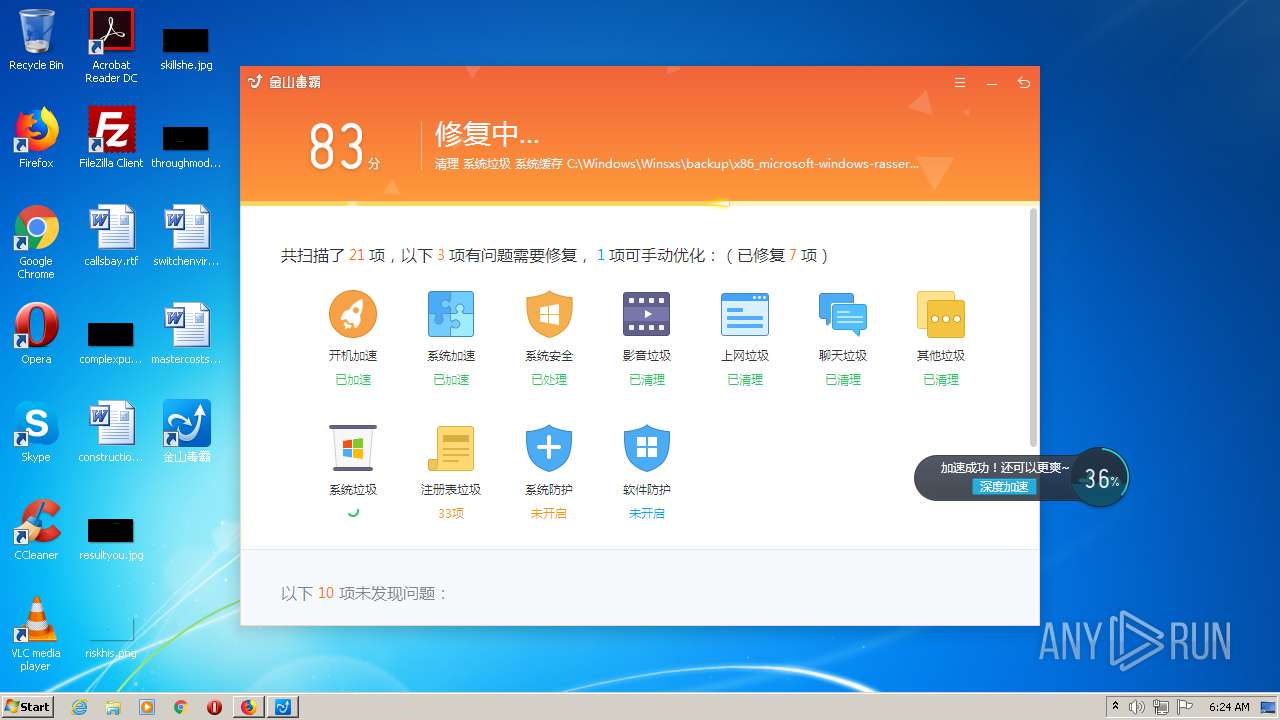
Task: Click the 金山毒霸 logo in title bar
Action: [x=284, y=82]
